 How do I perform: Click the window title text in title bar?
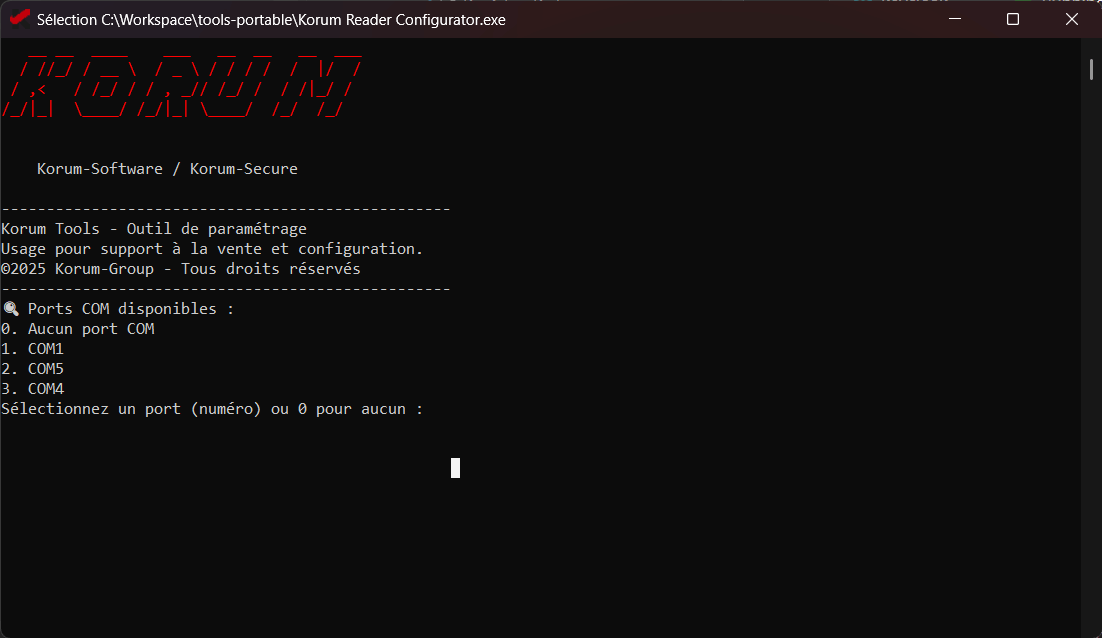[271, 20]
